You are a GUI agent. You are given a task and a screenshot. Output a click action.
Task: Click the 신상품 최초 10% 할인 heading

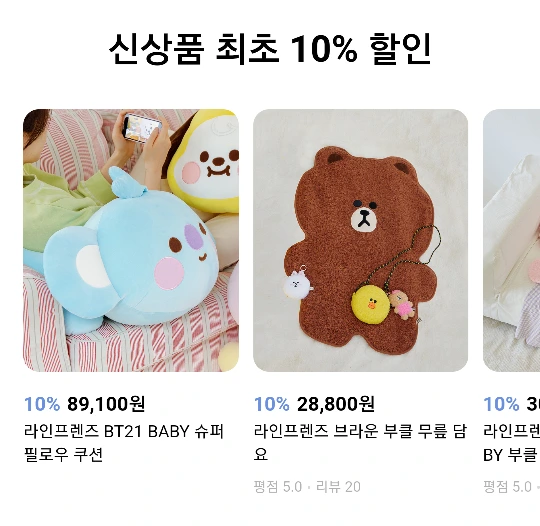[270, 49]
